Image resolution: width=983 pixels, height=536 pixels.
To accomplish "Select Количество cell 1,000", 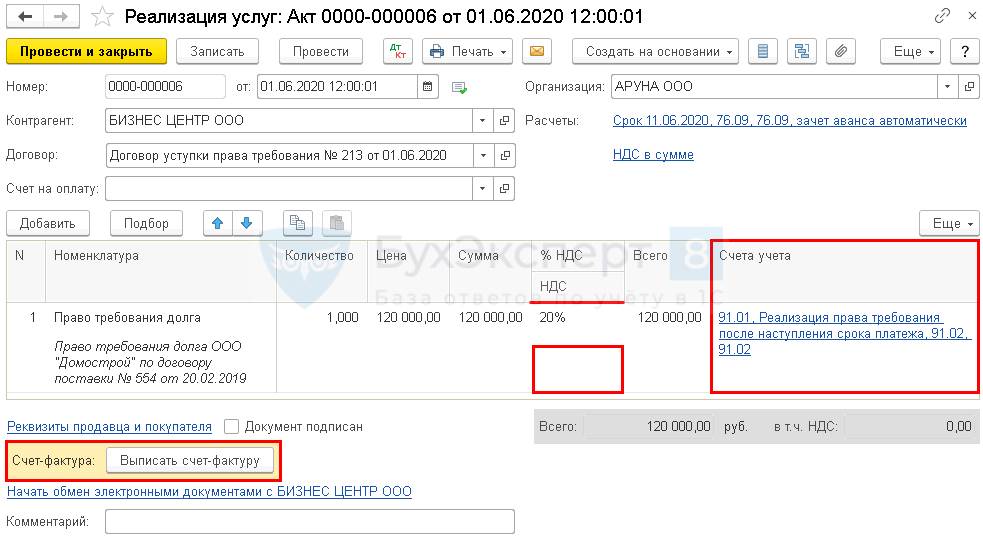I will (x=322, y=318).
